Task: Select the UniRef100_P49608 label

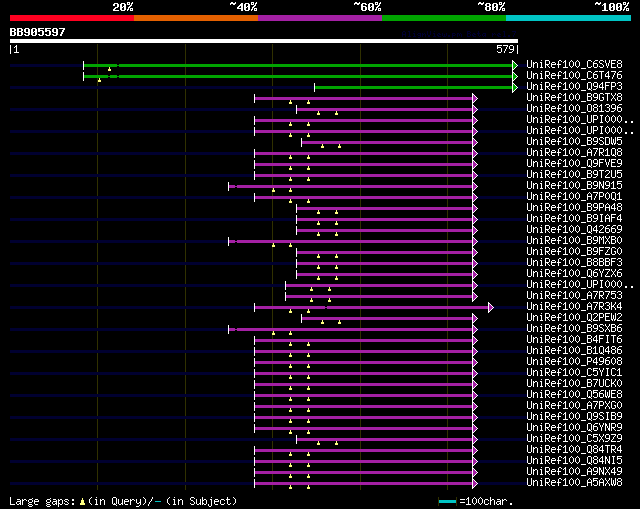Action: (574, 362)
